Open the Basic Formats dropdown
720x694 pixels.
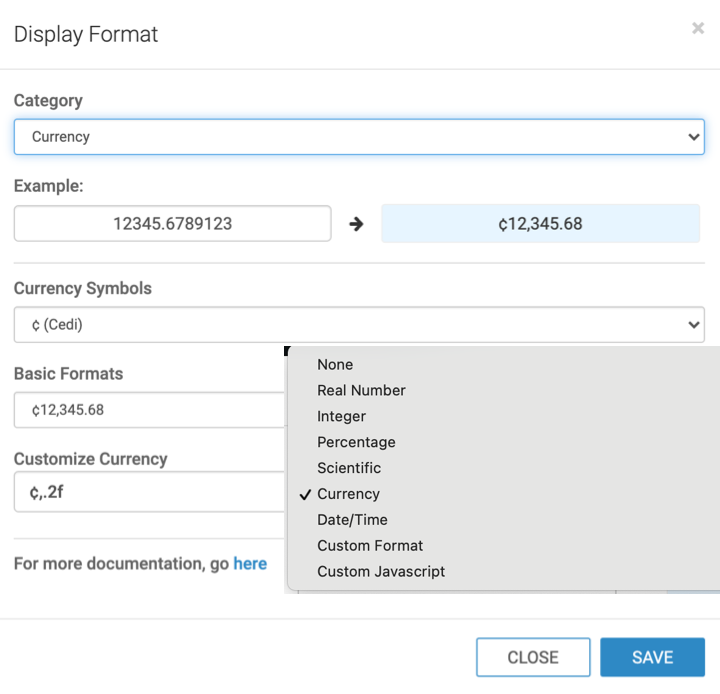pyautogui.click(x=150, y=410)
